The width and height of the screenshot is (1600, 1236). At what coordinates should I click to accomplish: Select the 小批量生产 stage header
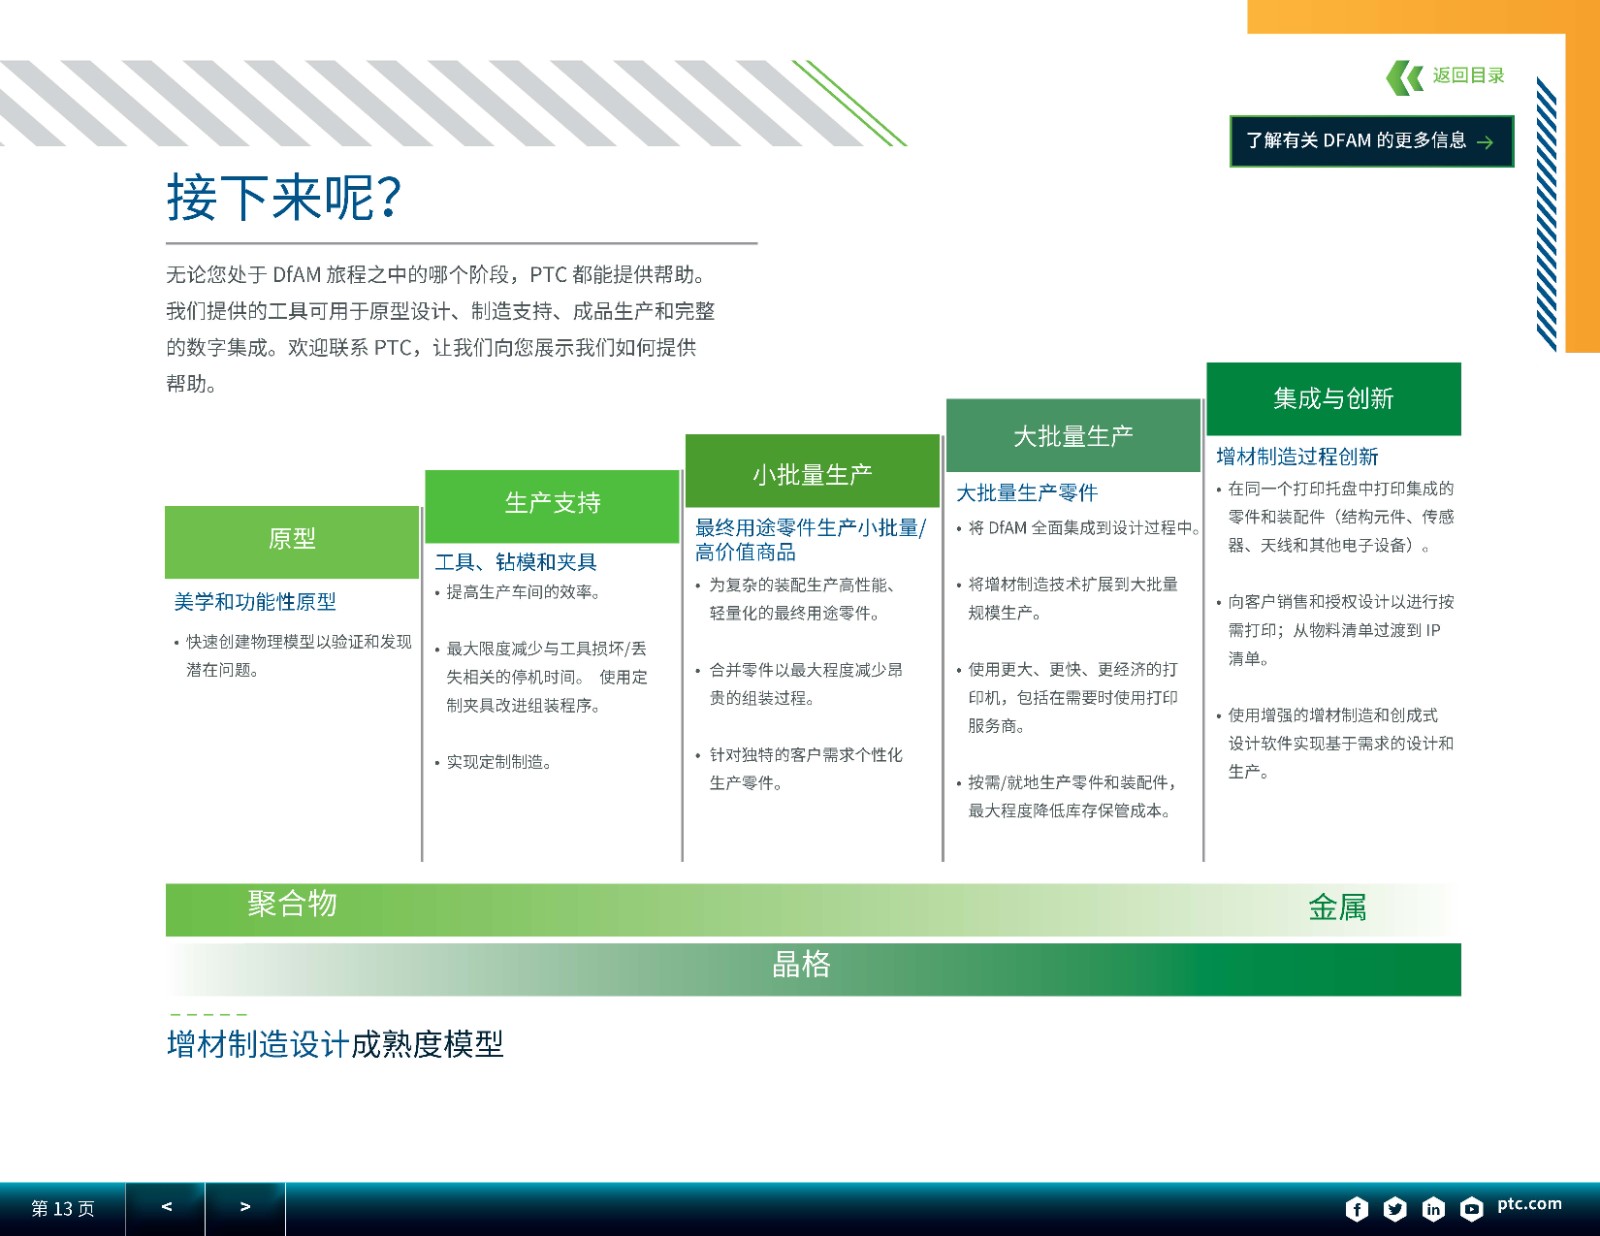[x=813, y=471]
